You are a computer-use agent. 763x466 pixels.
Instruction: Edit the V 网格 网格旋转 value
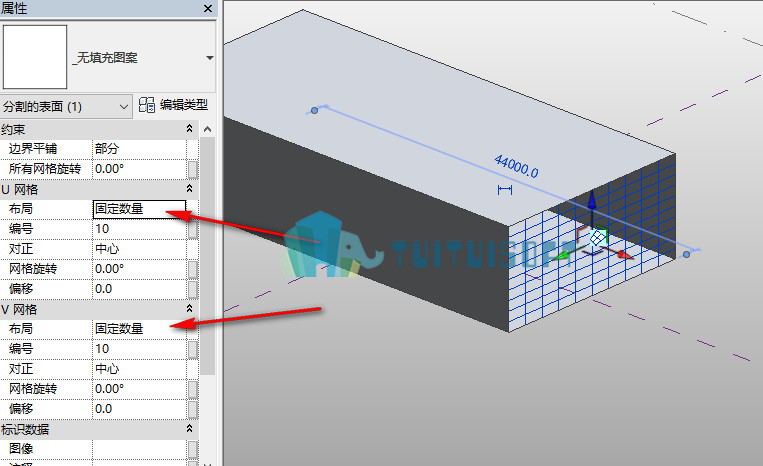(140, 389)
